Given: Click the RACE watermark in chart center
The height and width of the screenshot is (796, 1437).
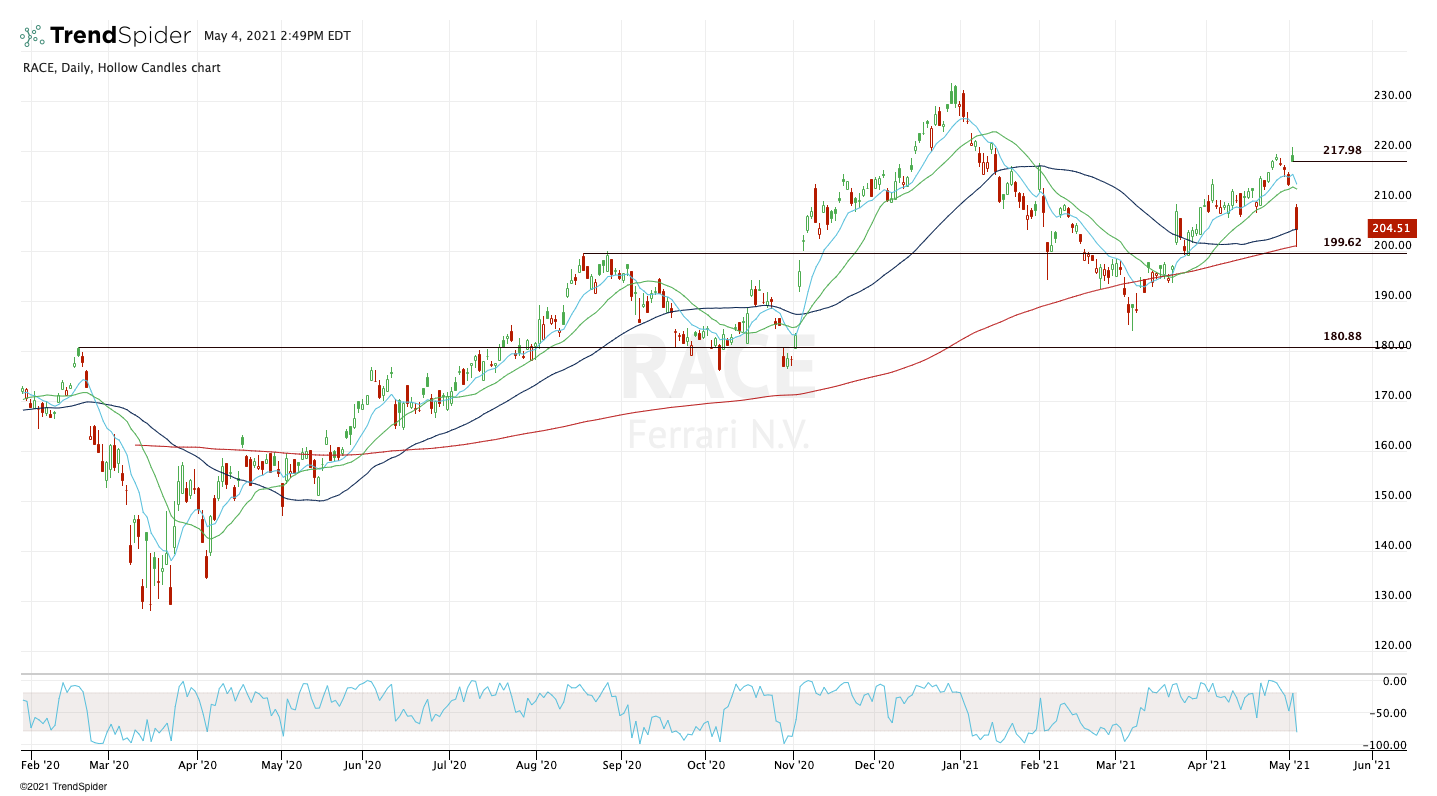Looking at the screenshot, I should pos(717,368).
